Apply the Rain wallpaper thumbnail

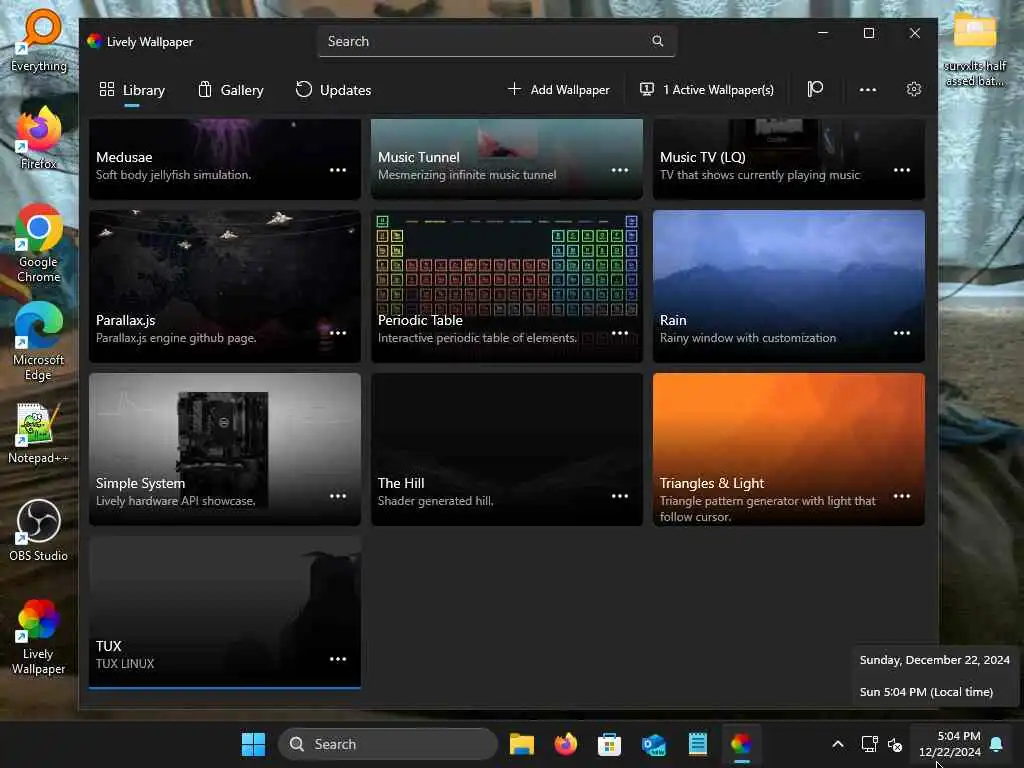[x=789, y=286]
